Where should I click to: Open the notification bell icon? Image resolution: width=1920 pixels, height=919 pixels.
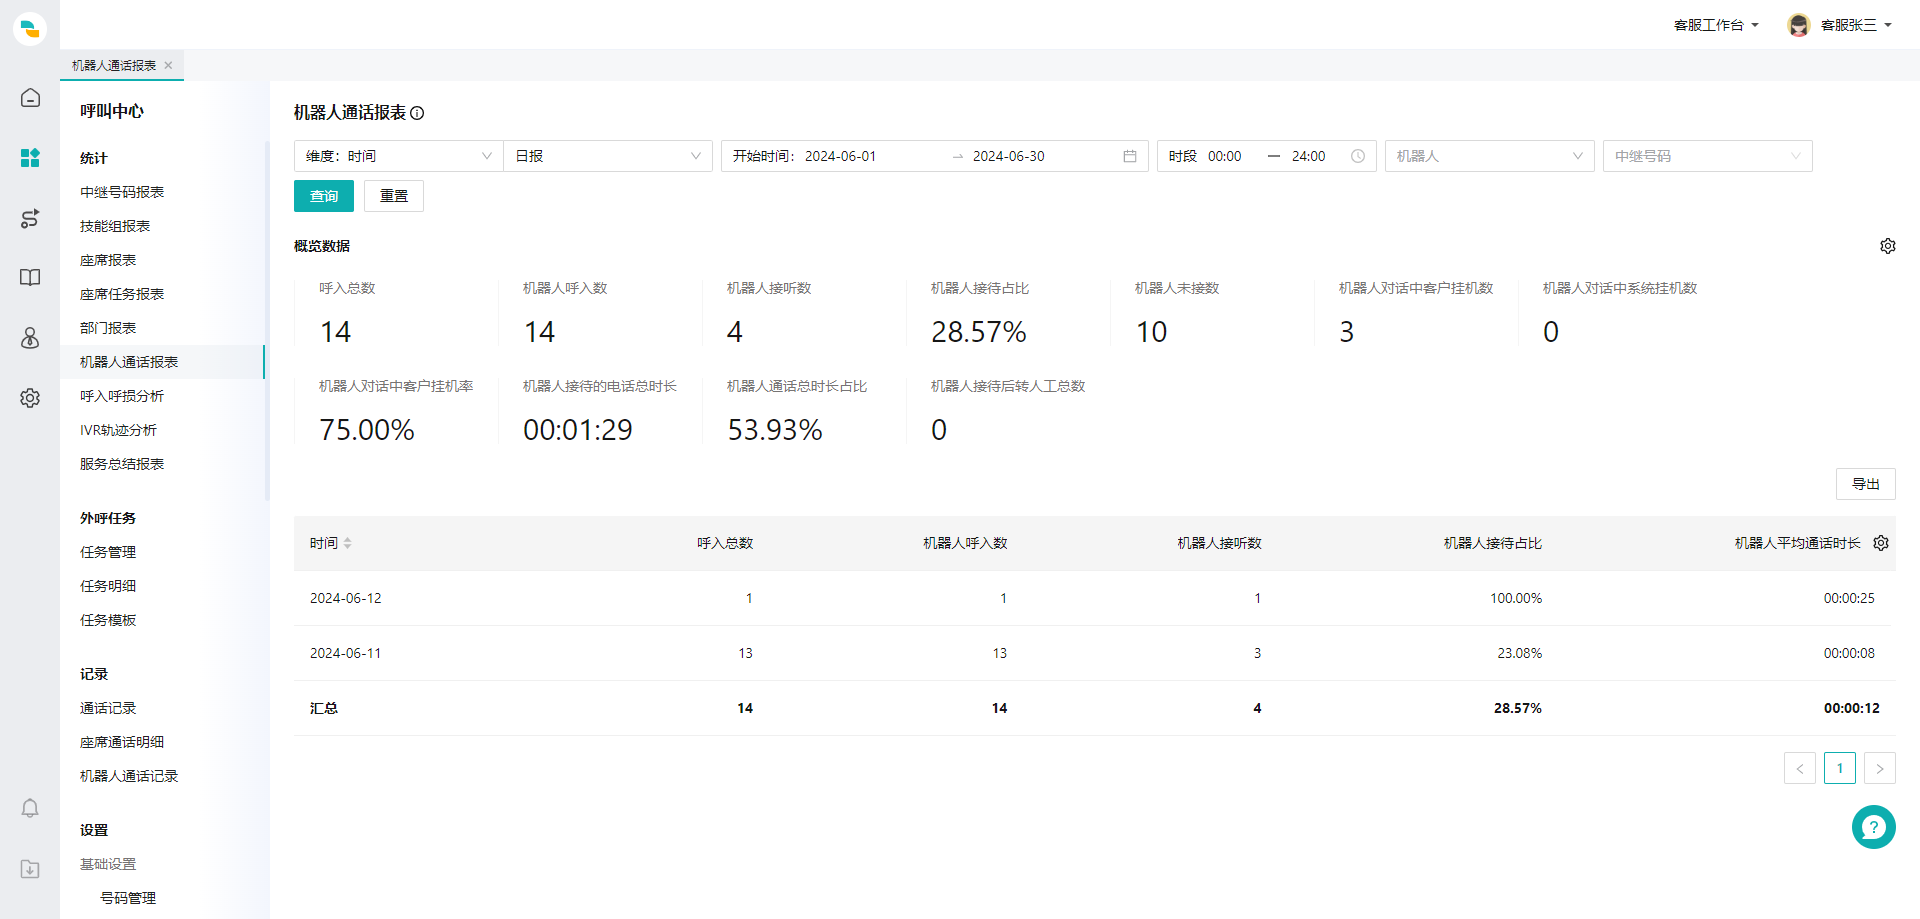tap(30, 808)
